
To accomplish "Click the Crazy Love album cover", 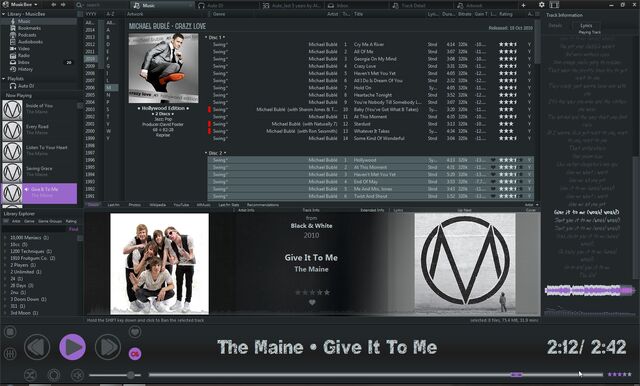I will [163, 68].
